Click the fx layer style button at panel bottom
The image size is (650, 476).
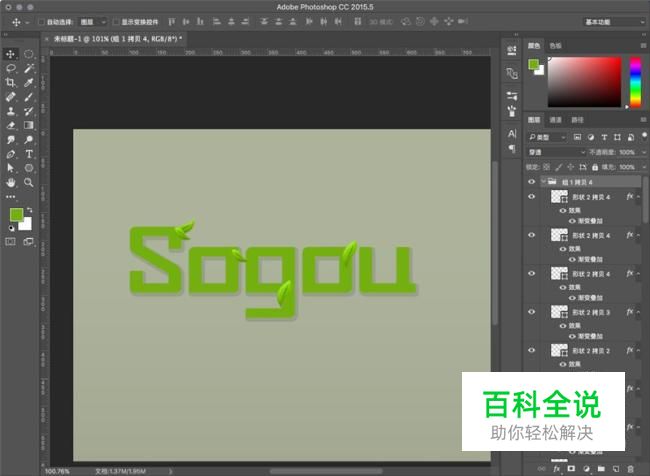(x=556, y=467)
